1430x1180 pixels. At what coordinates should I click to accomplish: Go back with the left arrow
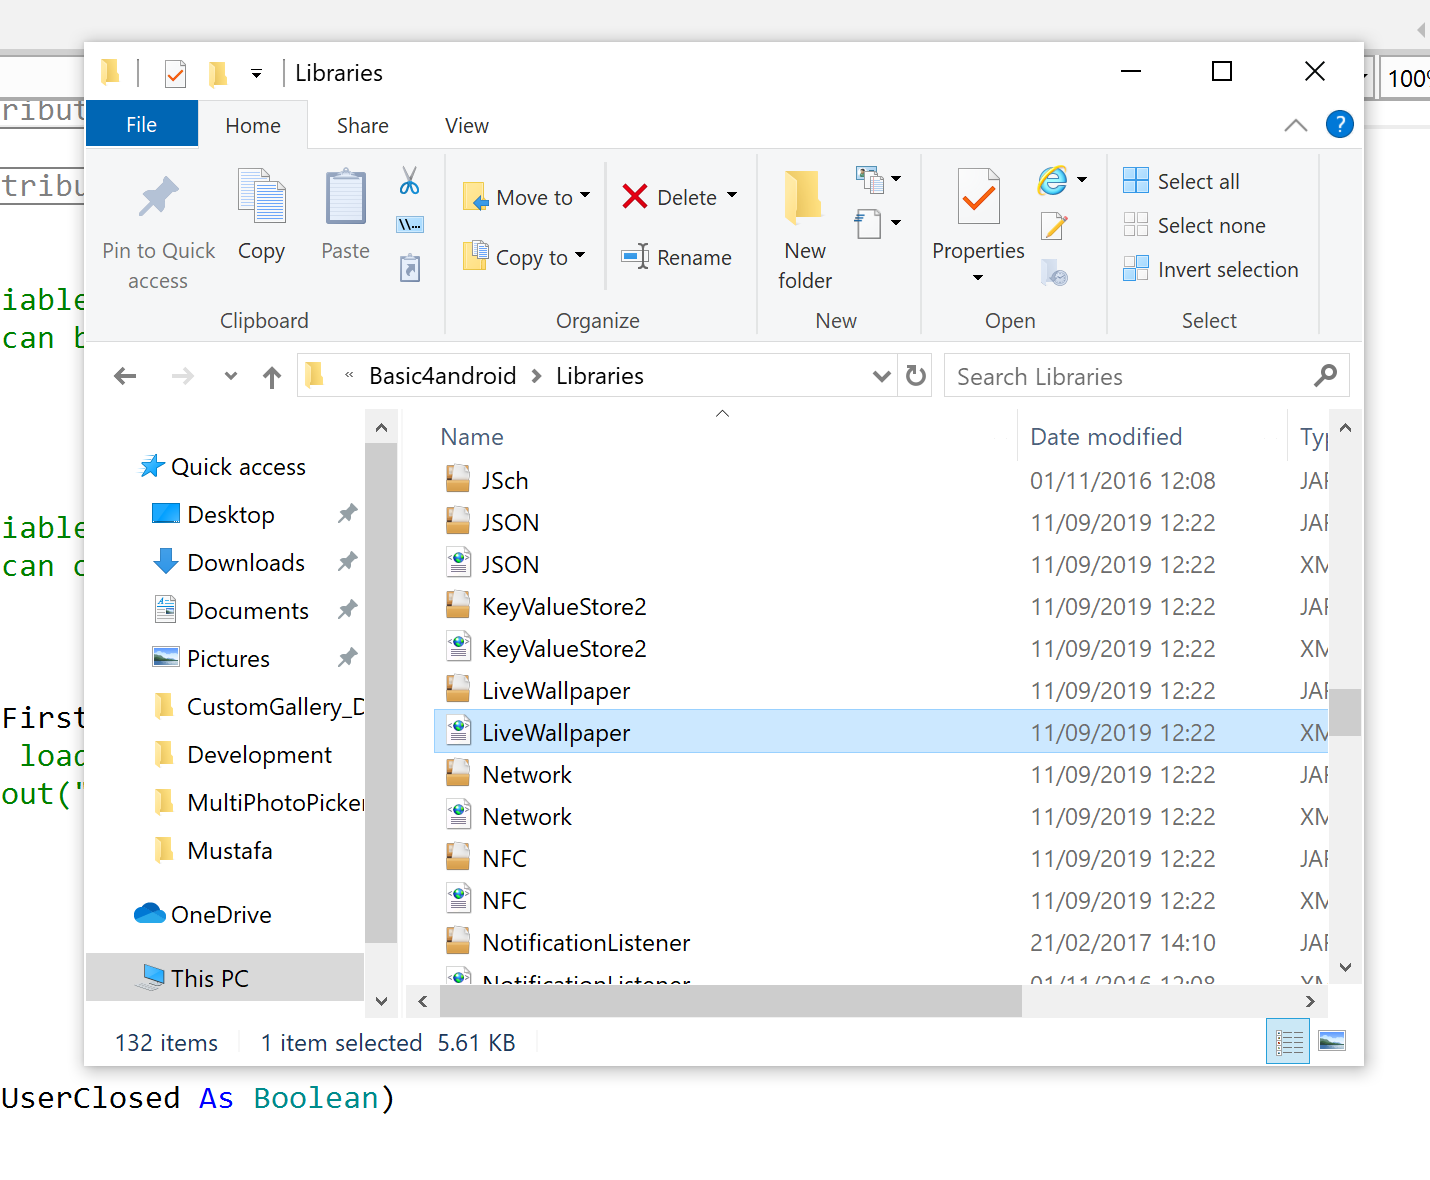tap(125, 376)
